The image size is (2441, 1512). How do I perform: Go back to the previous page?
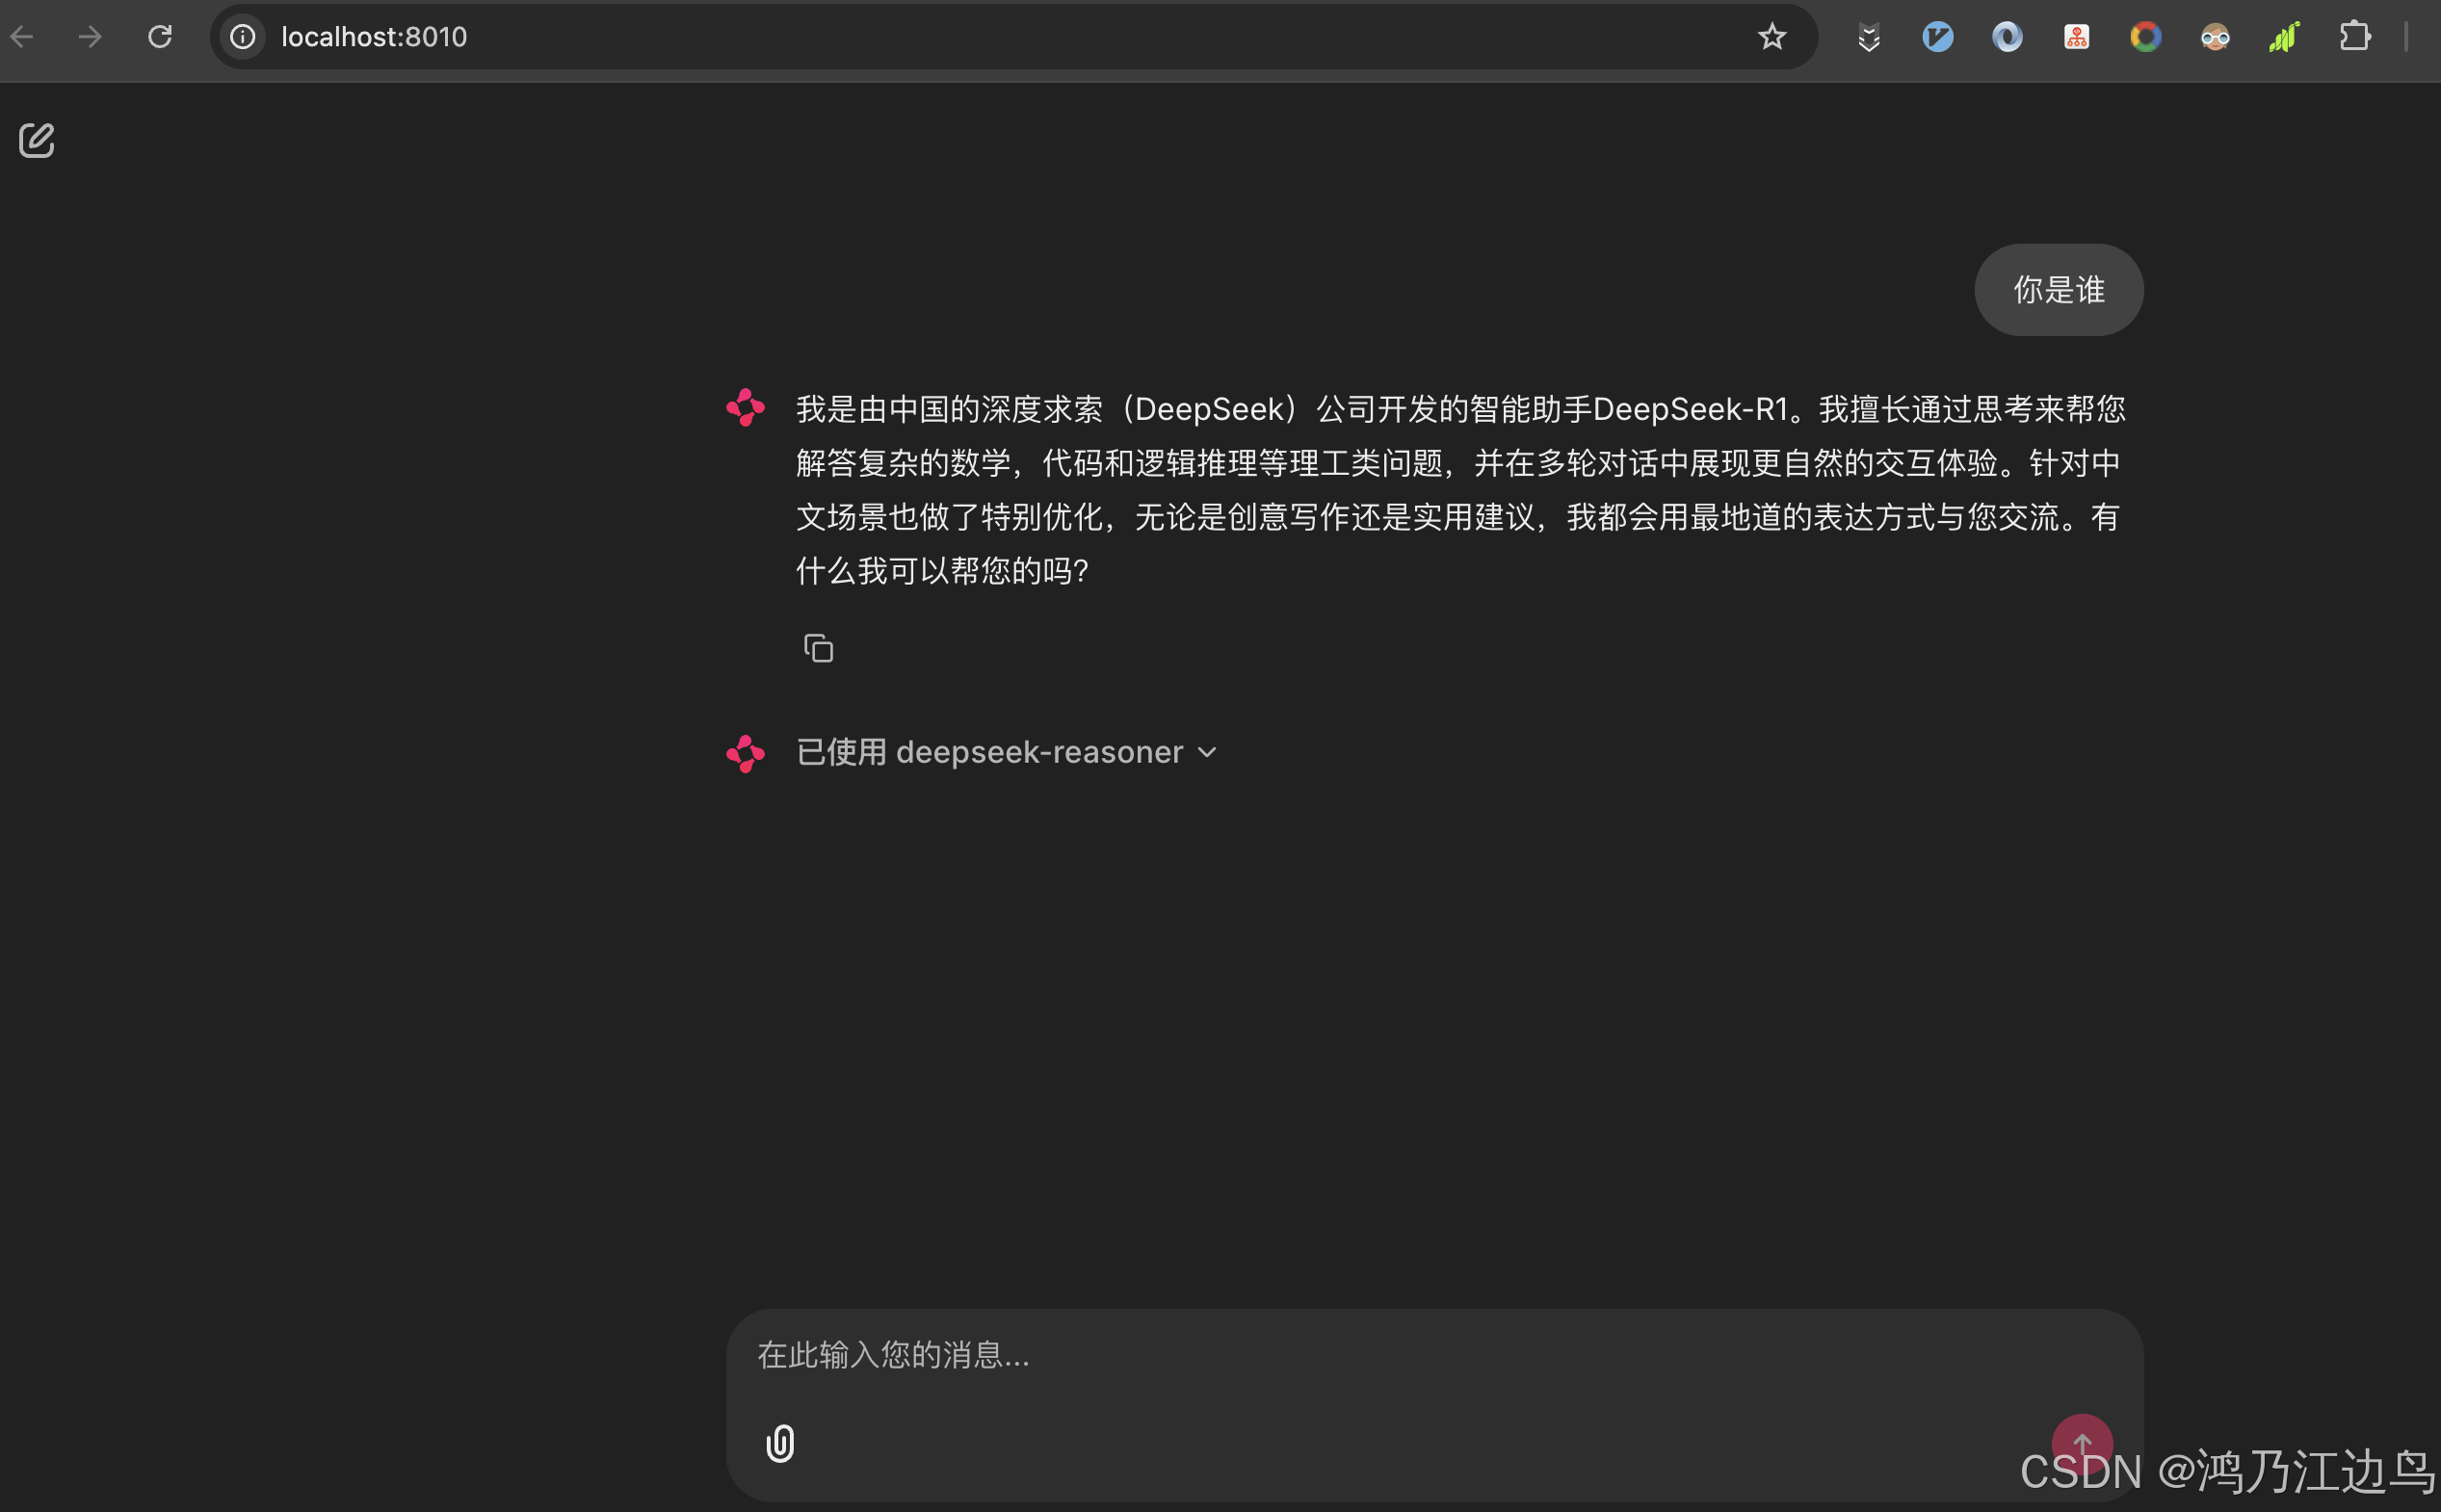tap(22, 37)
